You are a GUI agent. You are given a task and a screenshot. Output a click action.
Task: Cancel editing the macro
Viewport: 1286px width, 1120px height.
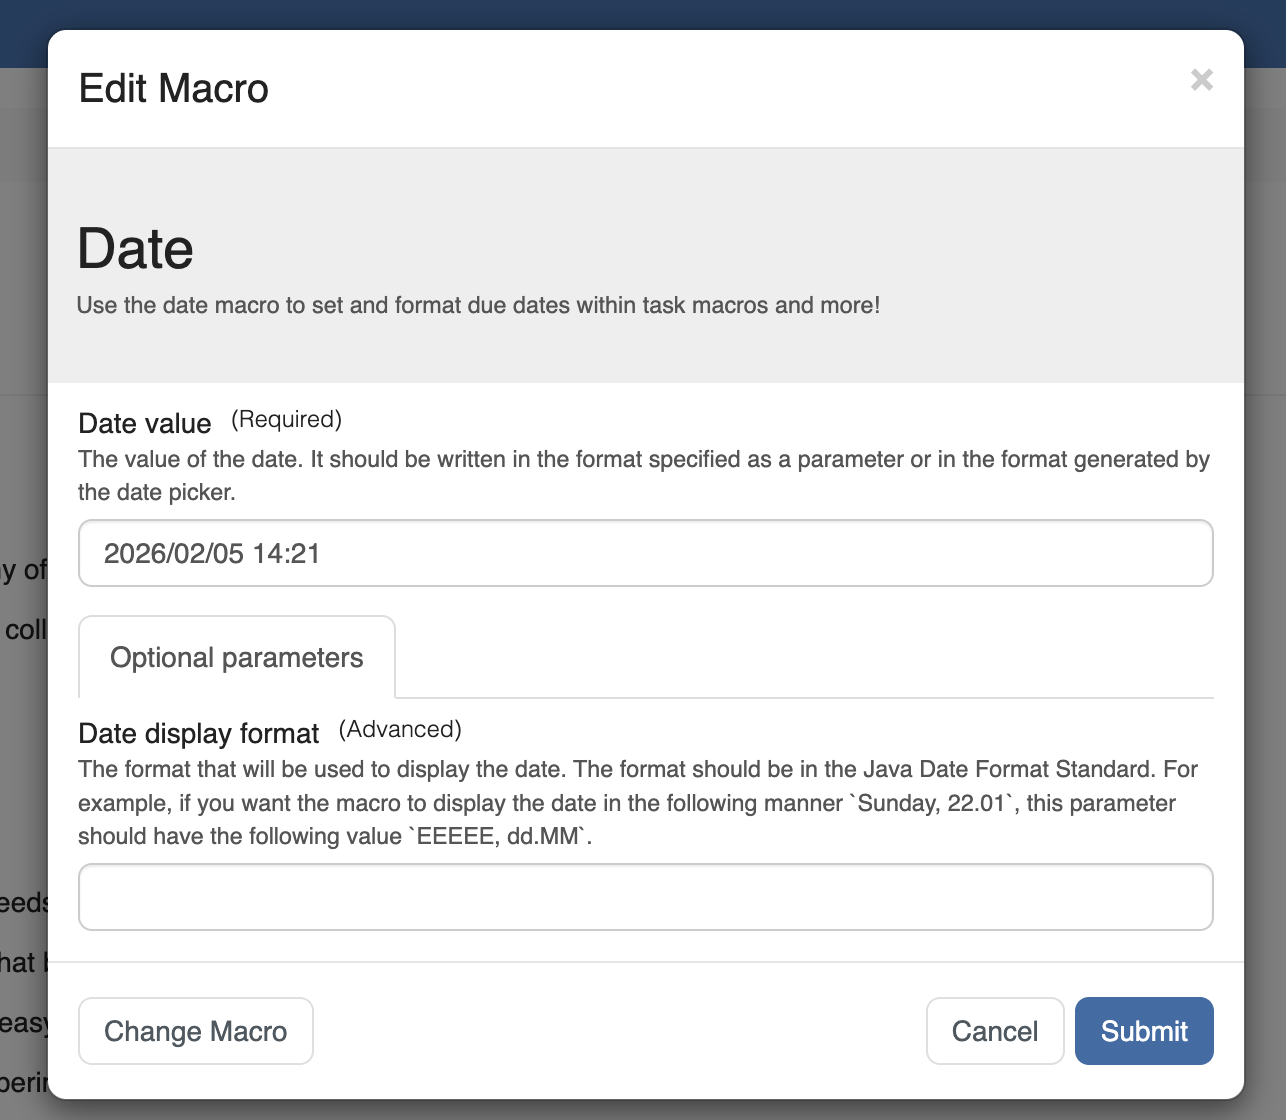click(x=994, y=1031)
